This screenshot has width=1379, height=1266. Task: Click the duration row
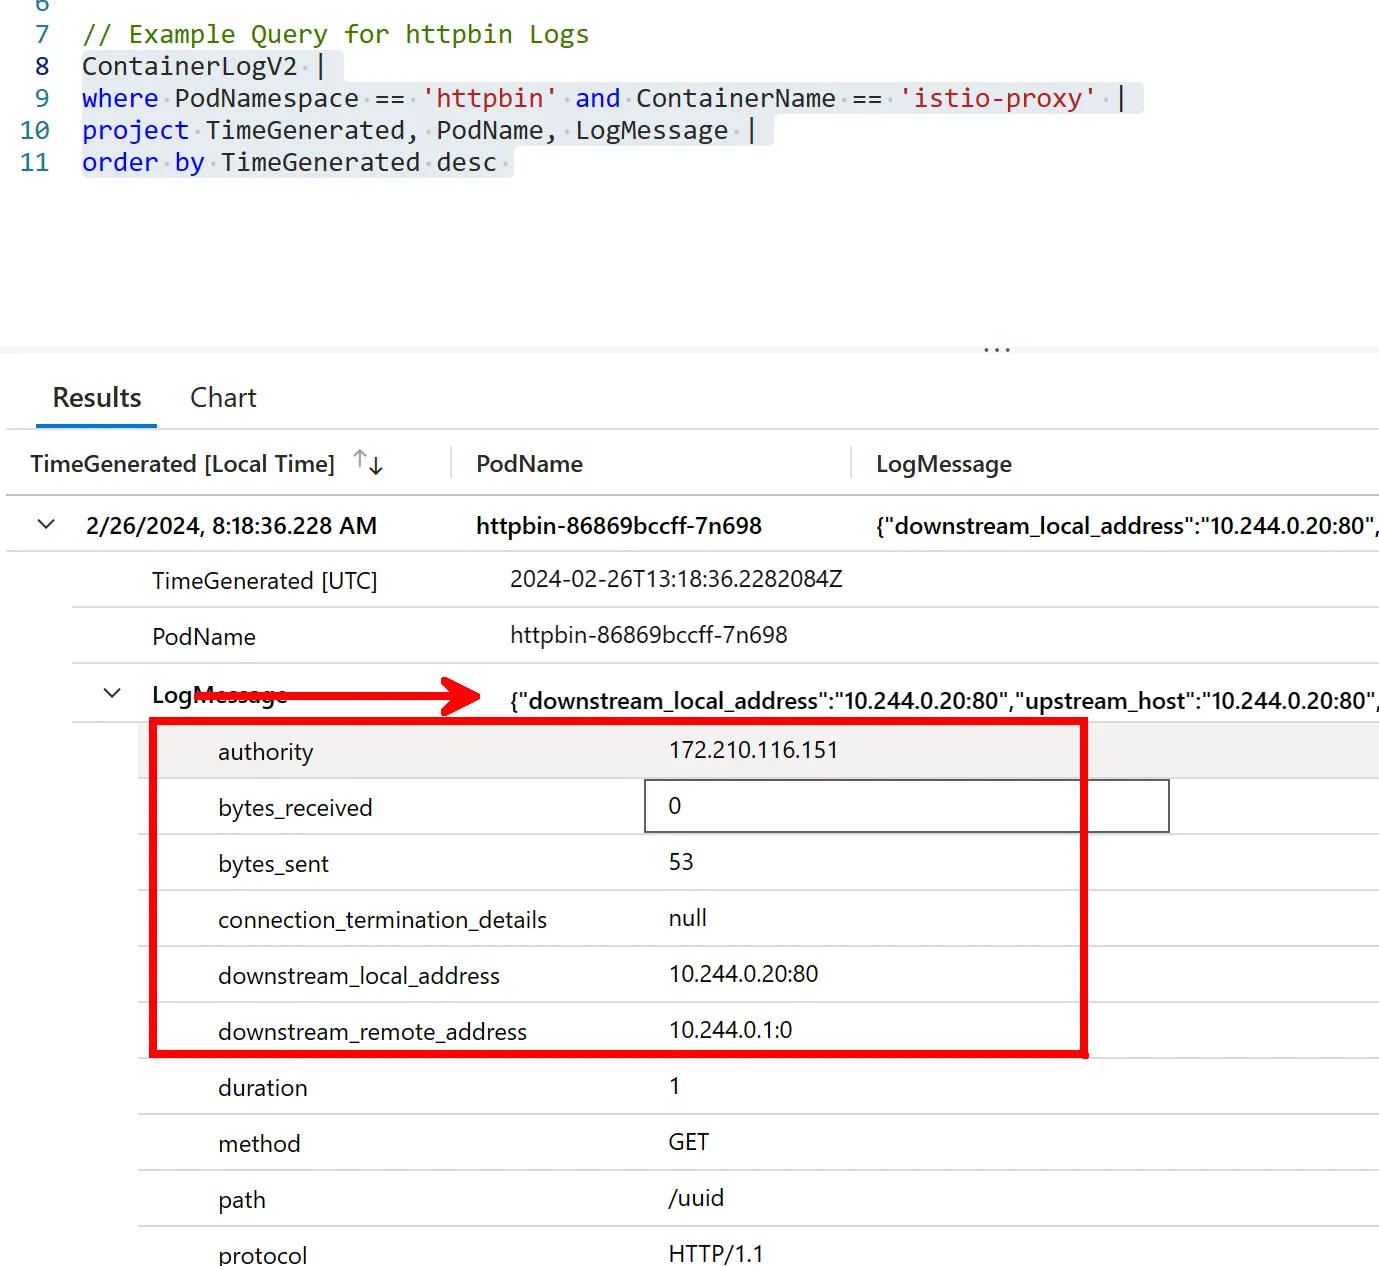(263, 1088)
